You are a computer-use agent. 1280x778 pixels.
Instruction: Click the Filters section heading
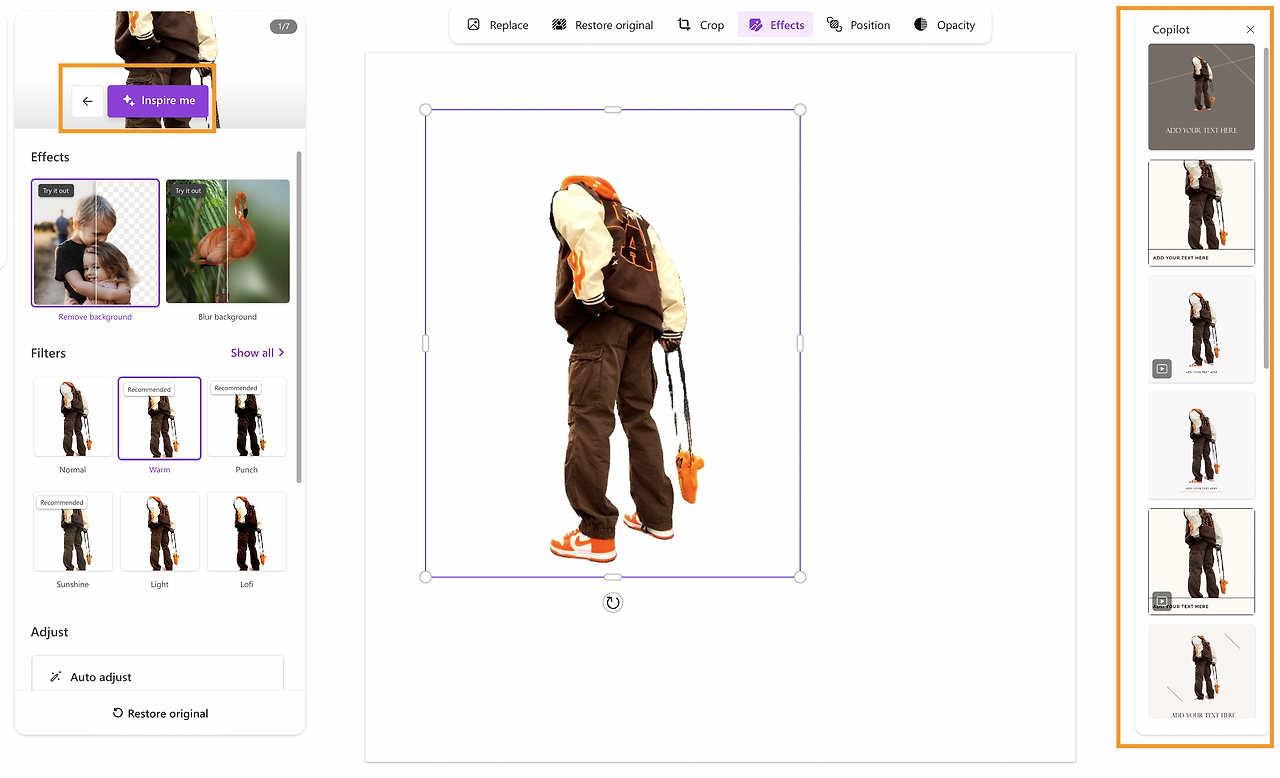[x=48, y=353]
